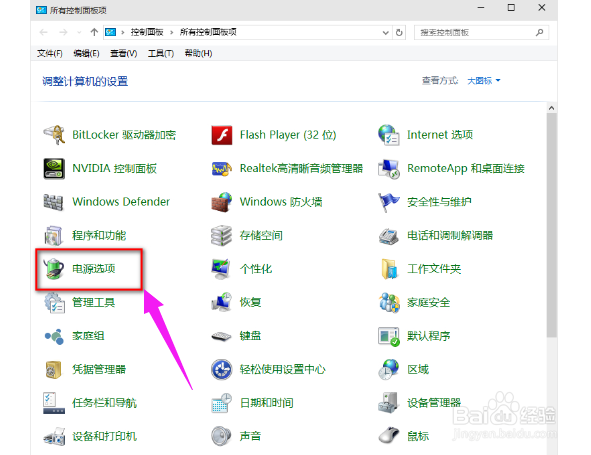Viewport: 591px width, 455px height.
Task: Open the 大图标 view mode dropdown
Action: [484, 80]
